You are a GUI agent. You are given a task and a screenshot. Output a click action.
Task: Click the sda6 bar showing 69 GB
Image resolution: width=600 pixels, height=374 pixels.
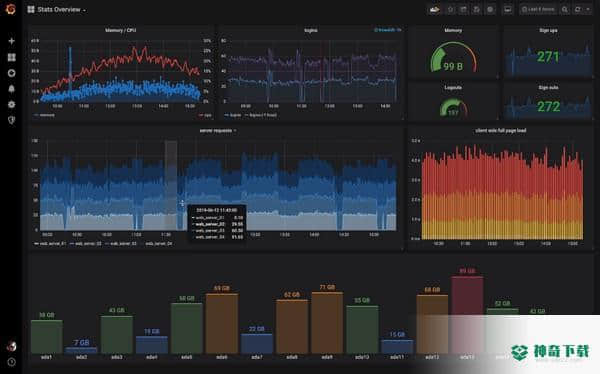click(x=222, y=323)
